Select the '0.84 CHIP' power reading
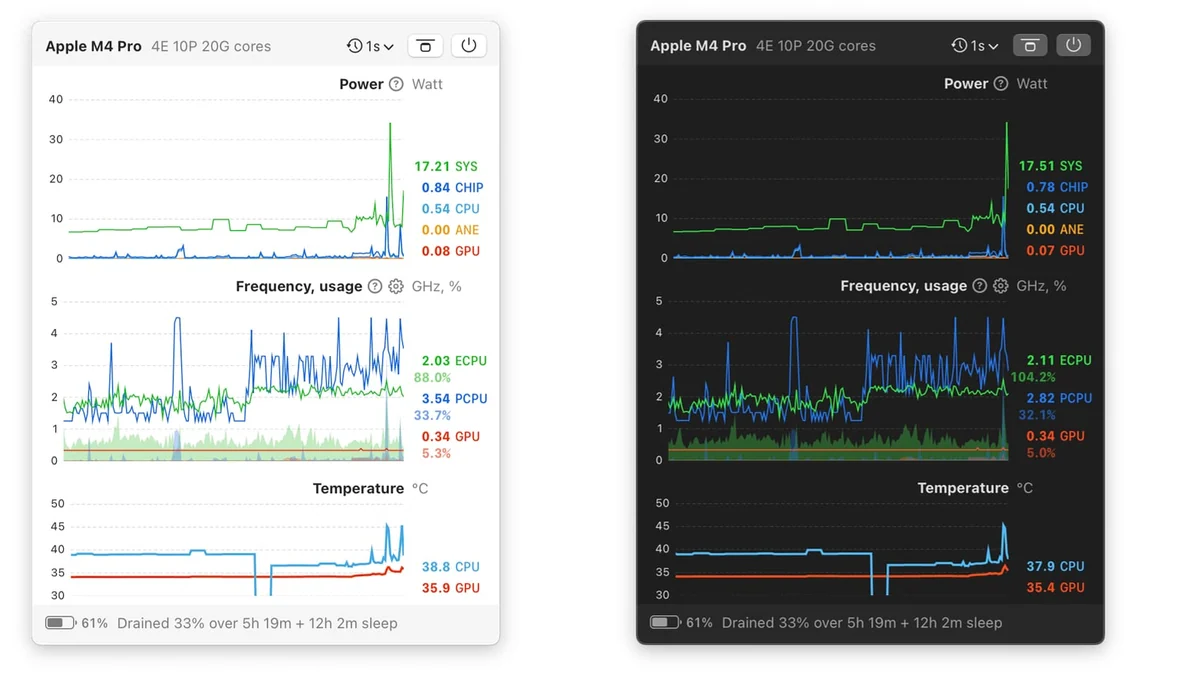 tap(452, 187)
